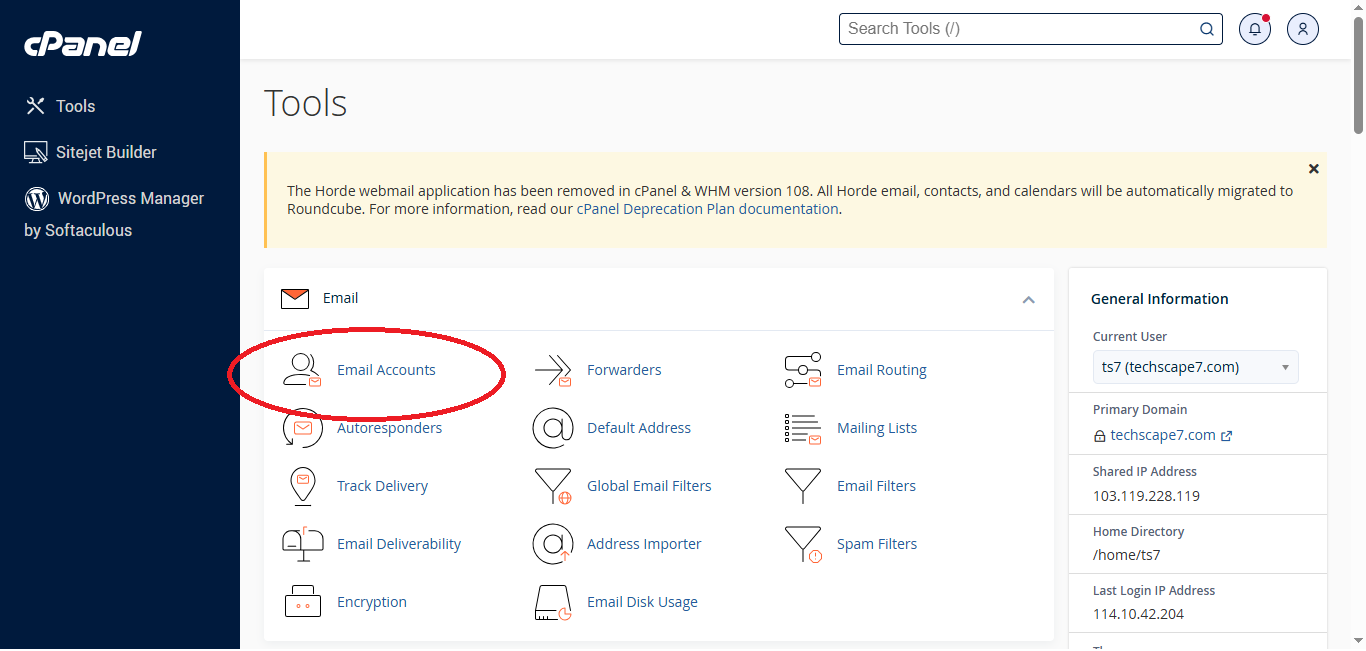Click the Mailing Lists icon
Viewport: 1366px width, 651px height.
click(802, 428)
